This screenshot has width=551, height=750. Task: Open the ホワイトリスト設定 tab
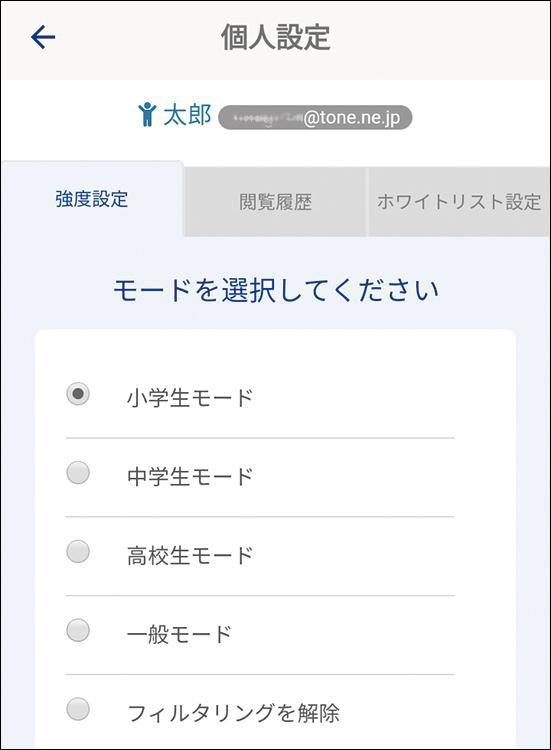pos(459,202)
